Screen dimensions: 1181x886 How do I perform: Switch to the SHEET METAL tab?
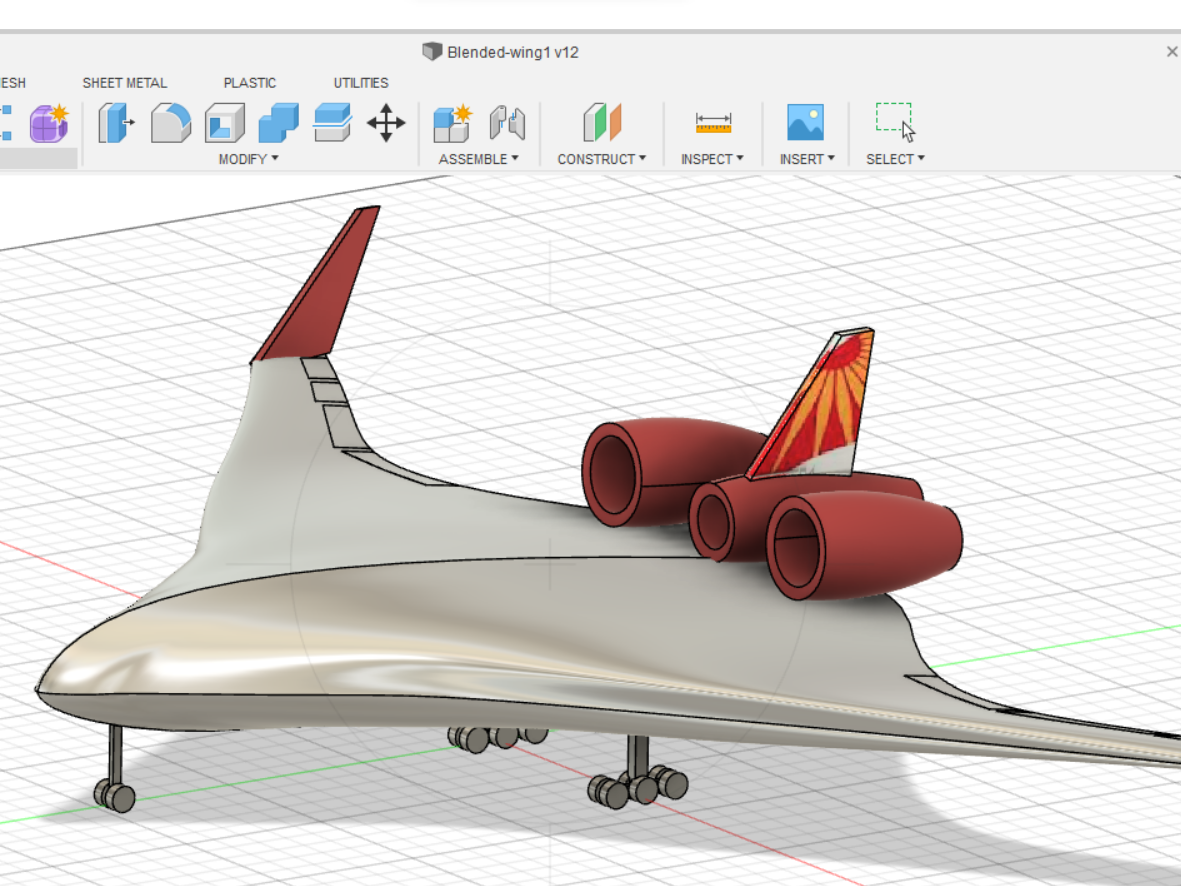click(125, 83)
